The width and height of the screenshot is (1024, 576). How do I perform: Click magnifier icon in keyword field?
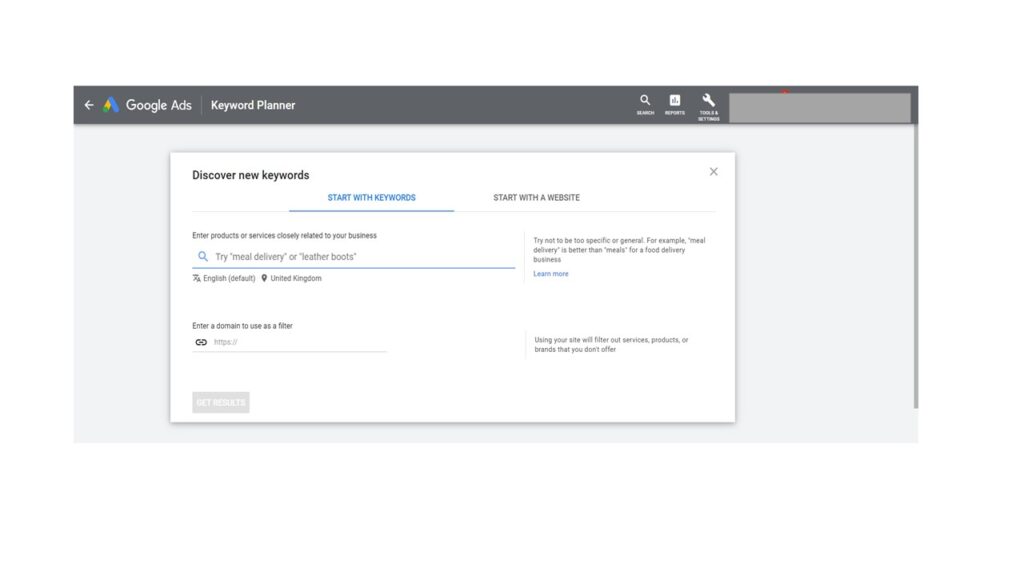click(x=203, y=257)
